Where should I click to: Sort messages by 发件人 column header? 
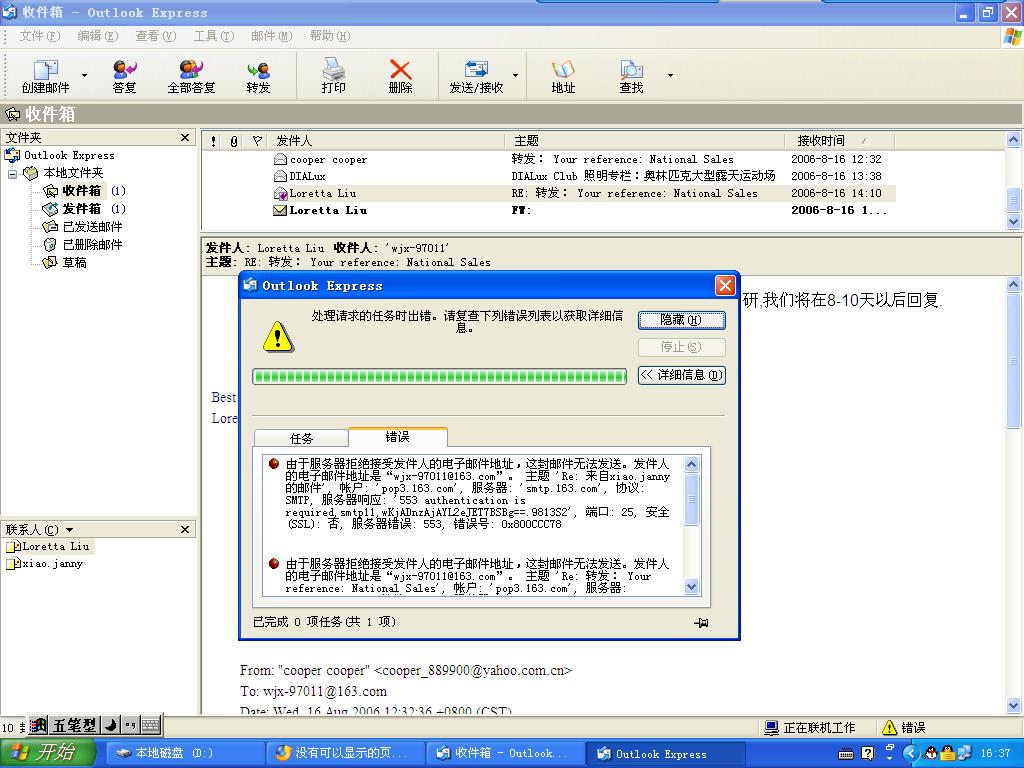click(387, 140)
